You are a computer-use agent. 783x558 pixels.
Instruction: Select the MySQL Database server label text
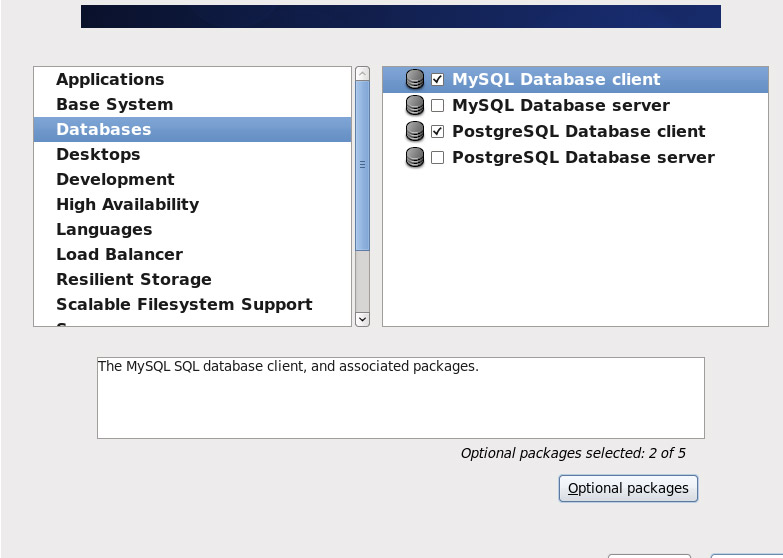pos(561,105)
